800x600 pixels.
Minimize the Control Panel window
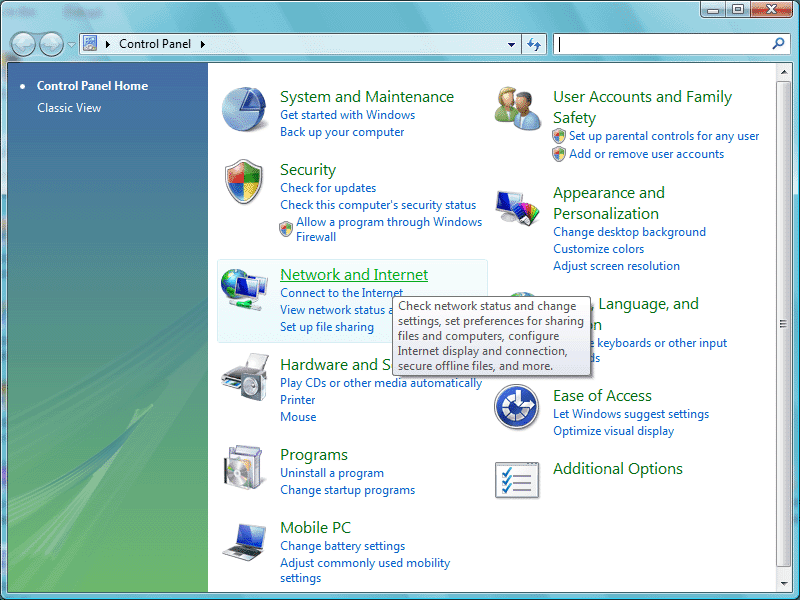[713, 10]
